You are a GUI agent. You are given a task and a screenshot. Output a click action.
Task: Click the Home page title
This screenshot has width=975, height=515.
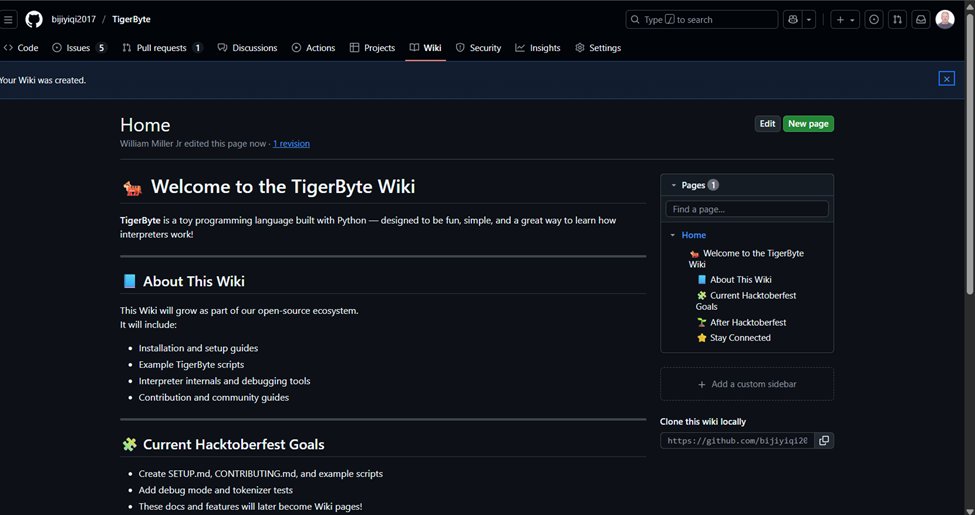pos(145,125)
